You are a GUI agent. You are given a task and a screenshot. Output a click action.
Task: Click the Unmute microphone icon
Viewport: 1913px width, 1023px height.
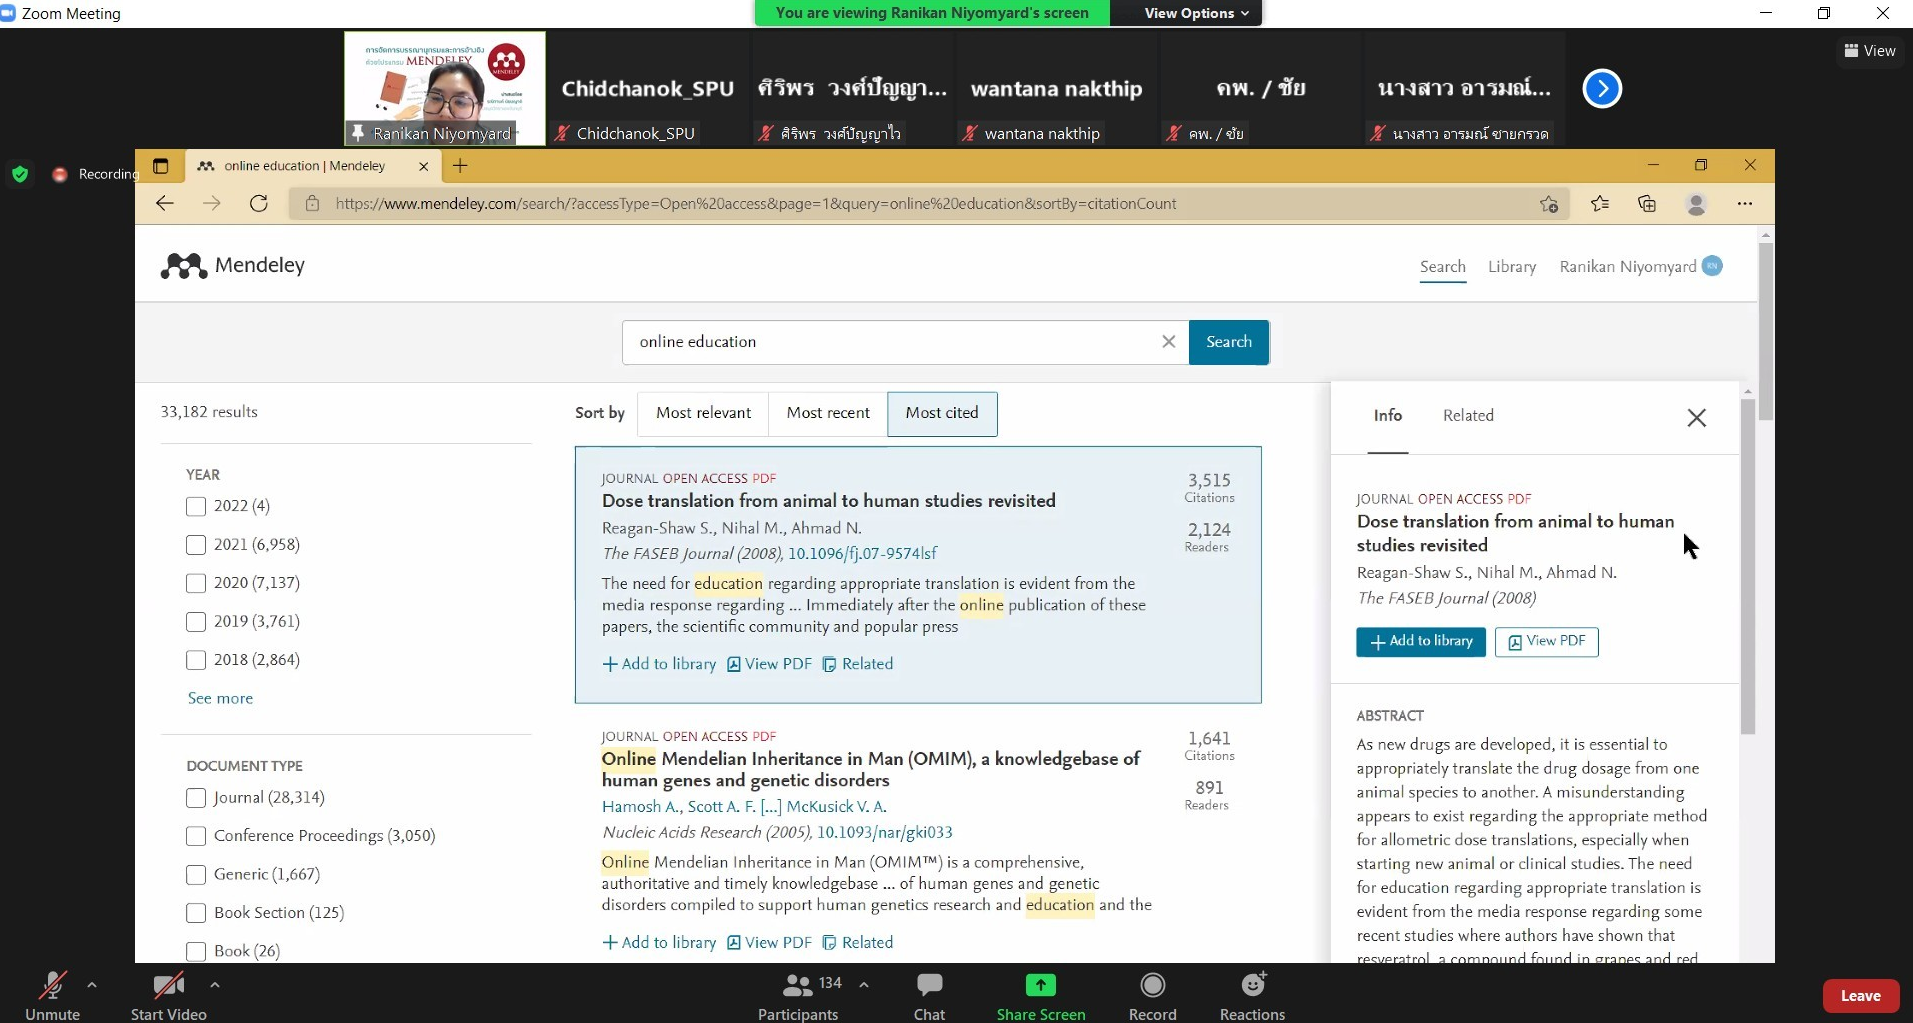pos(52,986)
